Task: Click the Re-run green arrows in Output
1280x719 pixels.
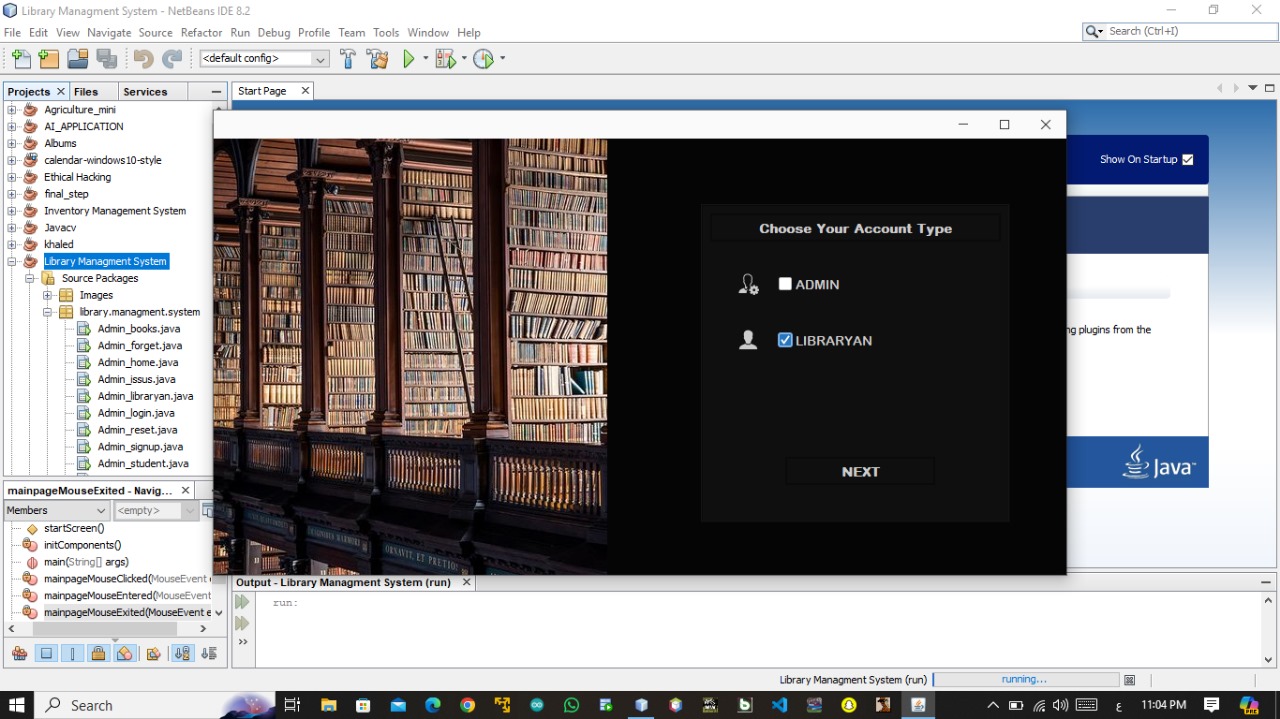Action: (x=242, y=602)
